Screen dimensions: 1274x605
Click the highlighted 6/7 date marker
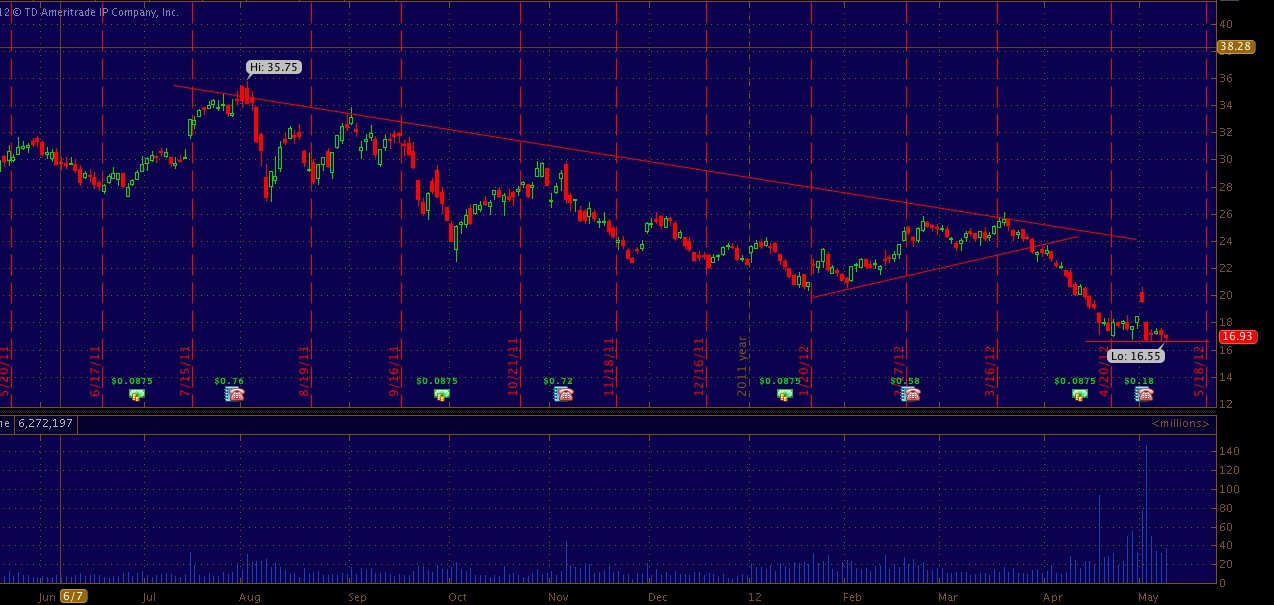pos(74,597)
